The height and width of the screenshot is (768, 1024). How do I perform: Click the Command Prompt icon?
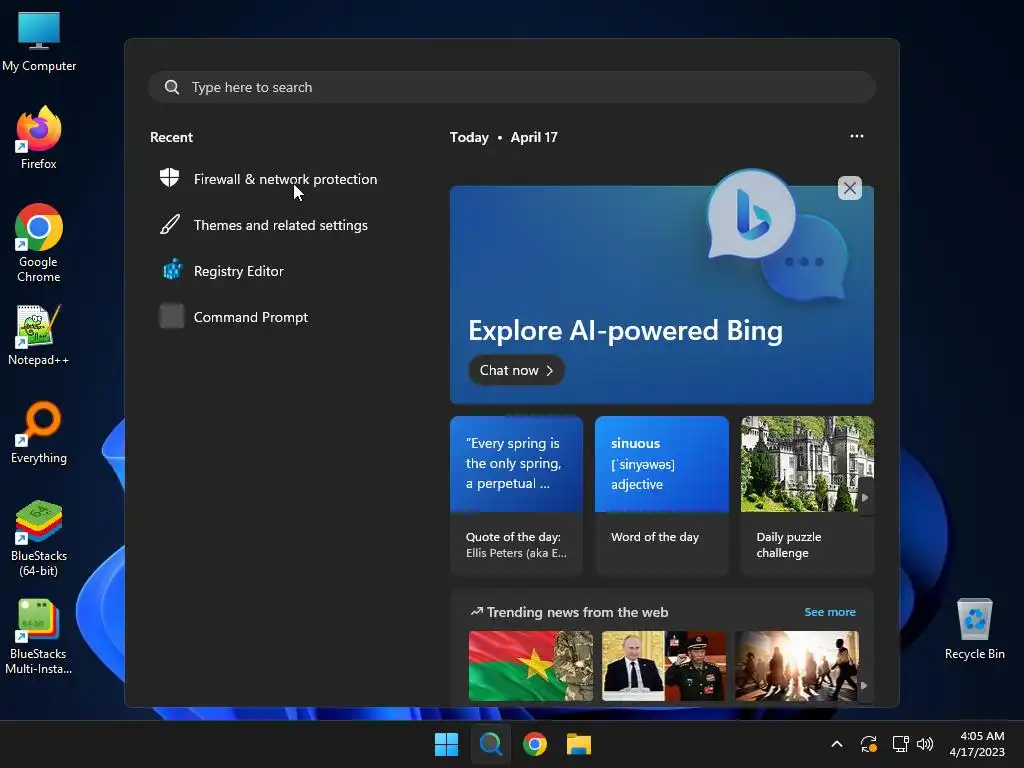pyautogui.click(x=172, y=316)
